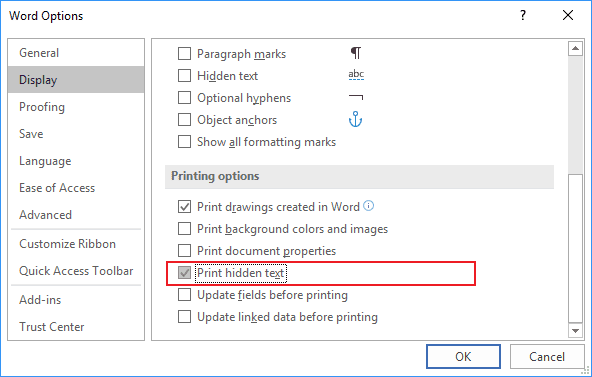Open Quick Access Toolbar settings
The image size is (592, 377).
point(76,271)
